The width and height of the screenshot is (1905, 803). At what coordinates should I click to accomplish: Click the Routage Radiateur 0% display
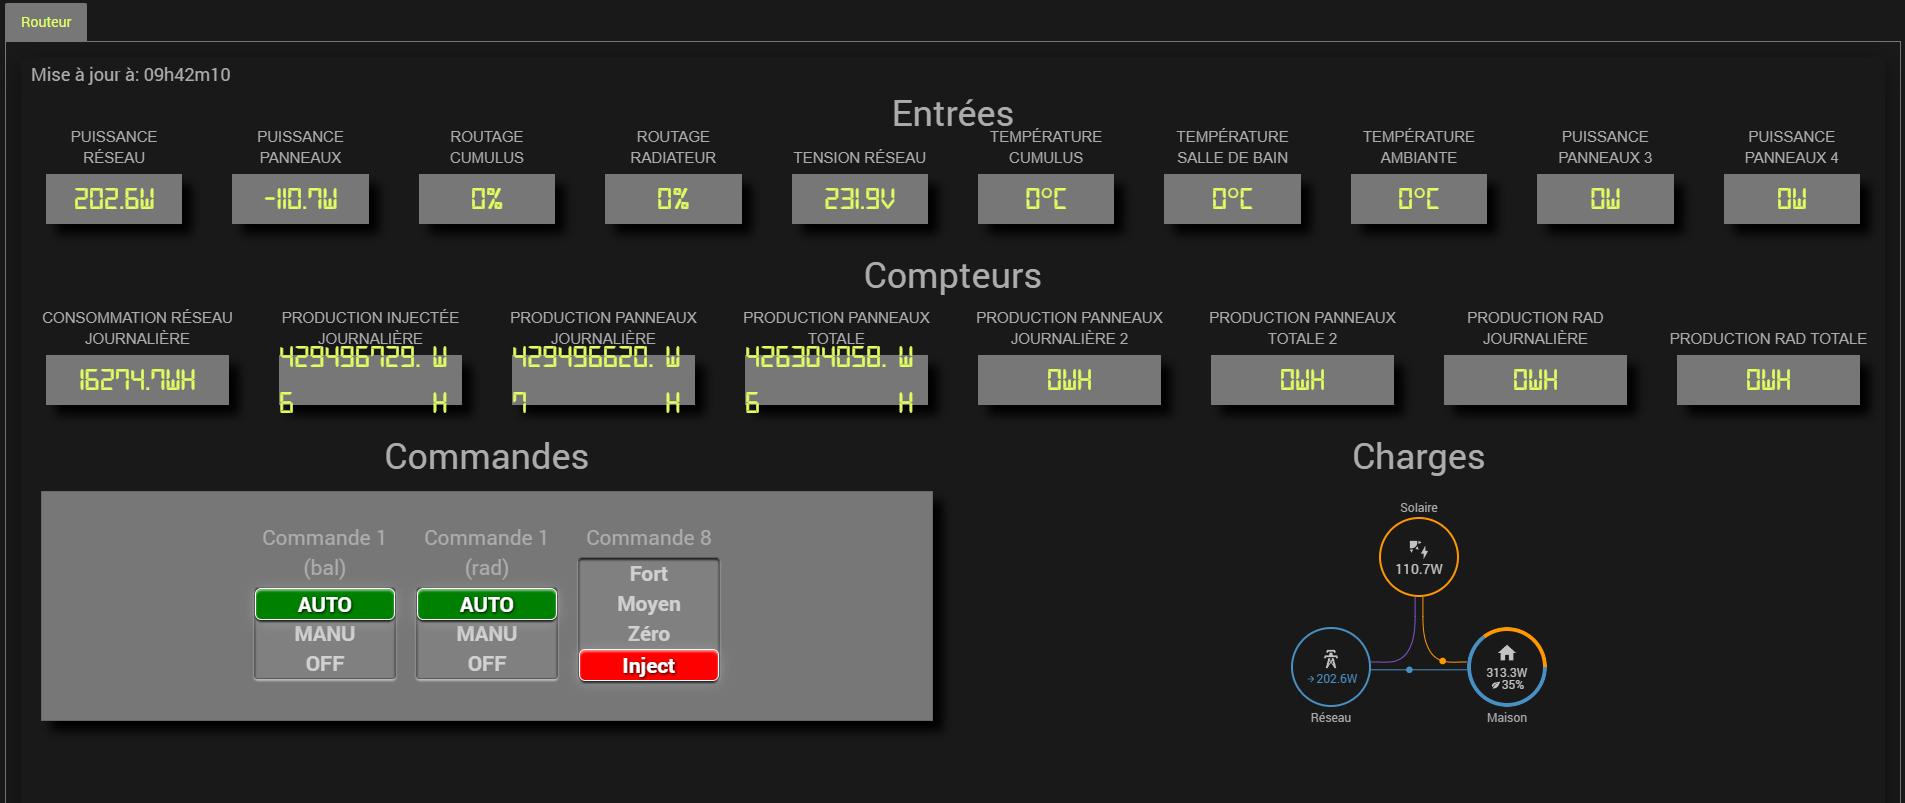point(673,199)
